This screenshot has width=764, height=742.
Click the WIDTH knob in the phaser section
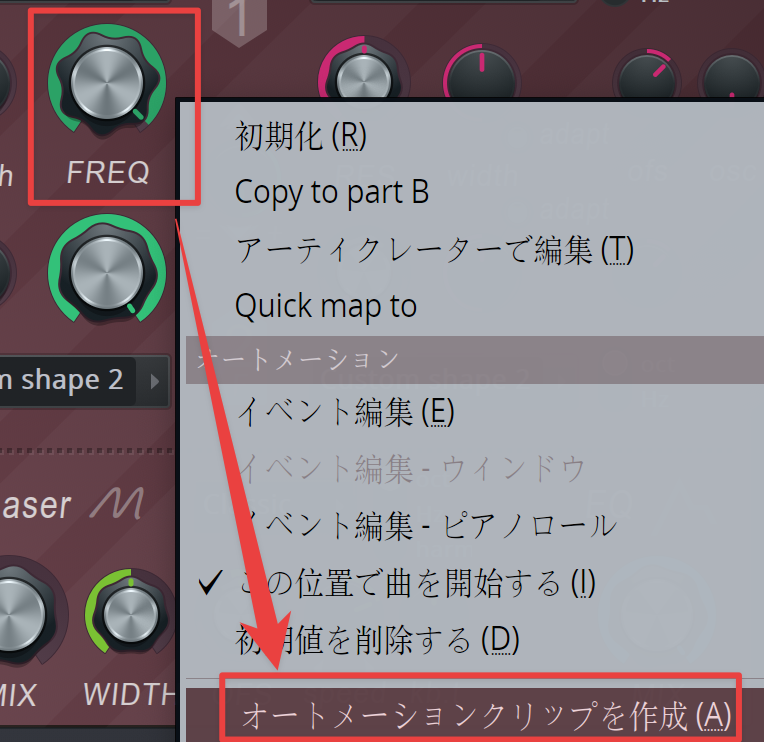click(x=131, y=613)
